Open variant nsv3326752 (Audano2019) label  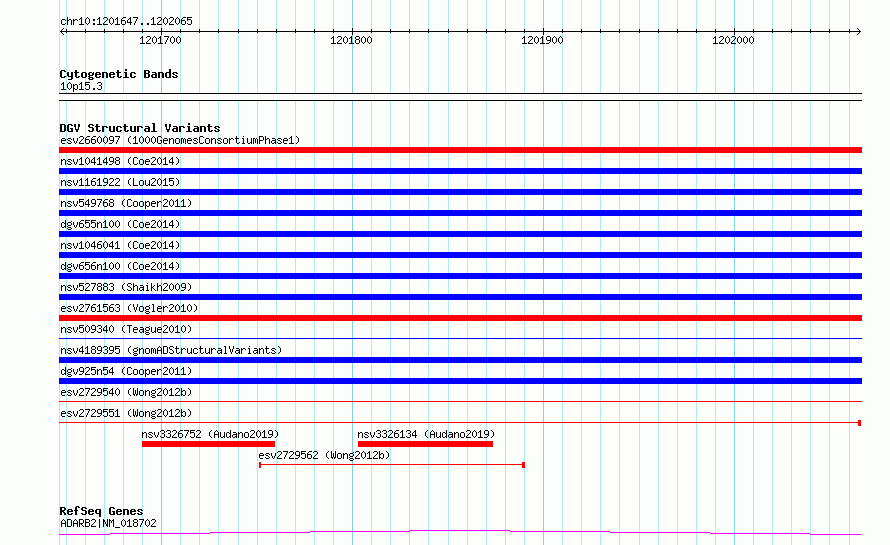pos(210,434)
